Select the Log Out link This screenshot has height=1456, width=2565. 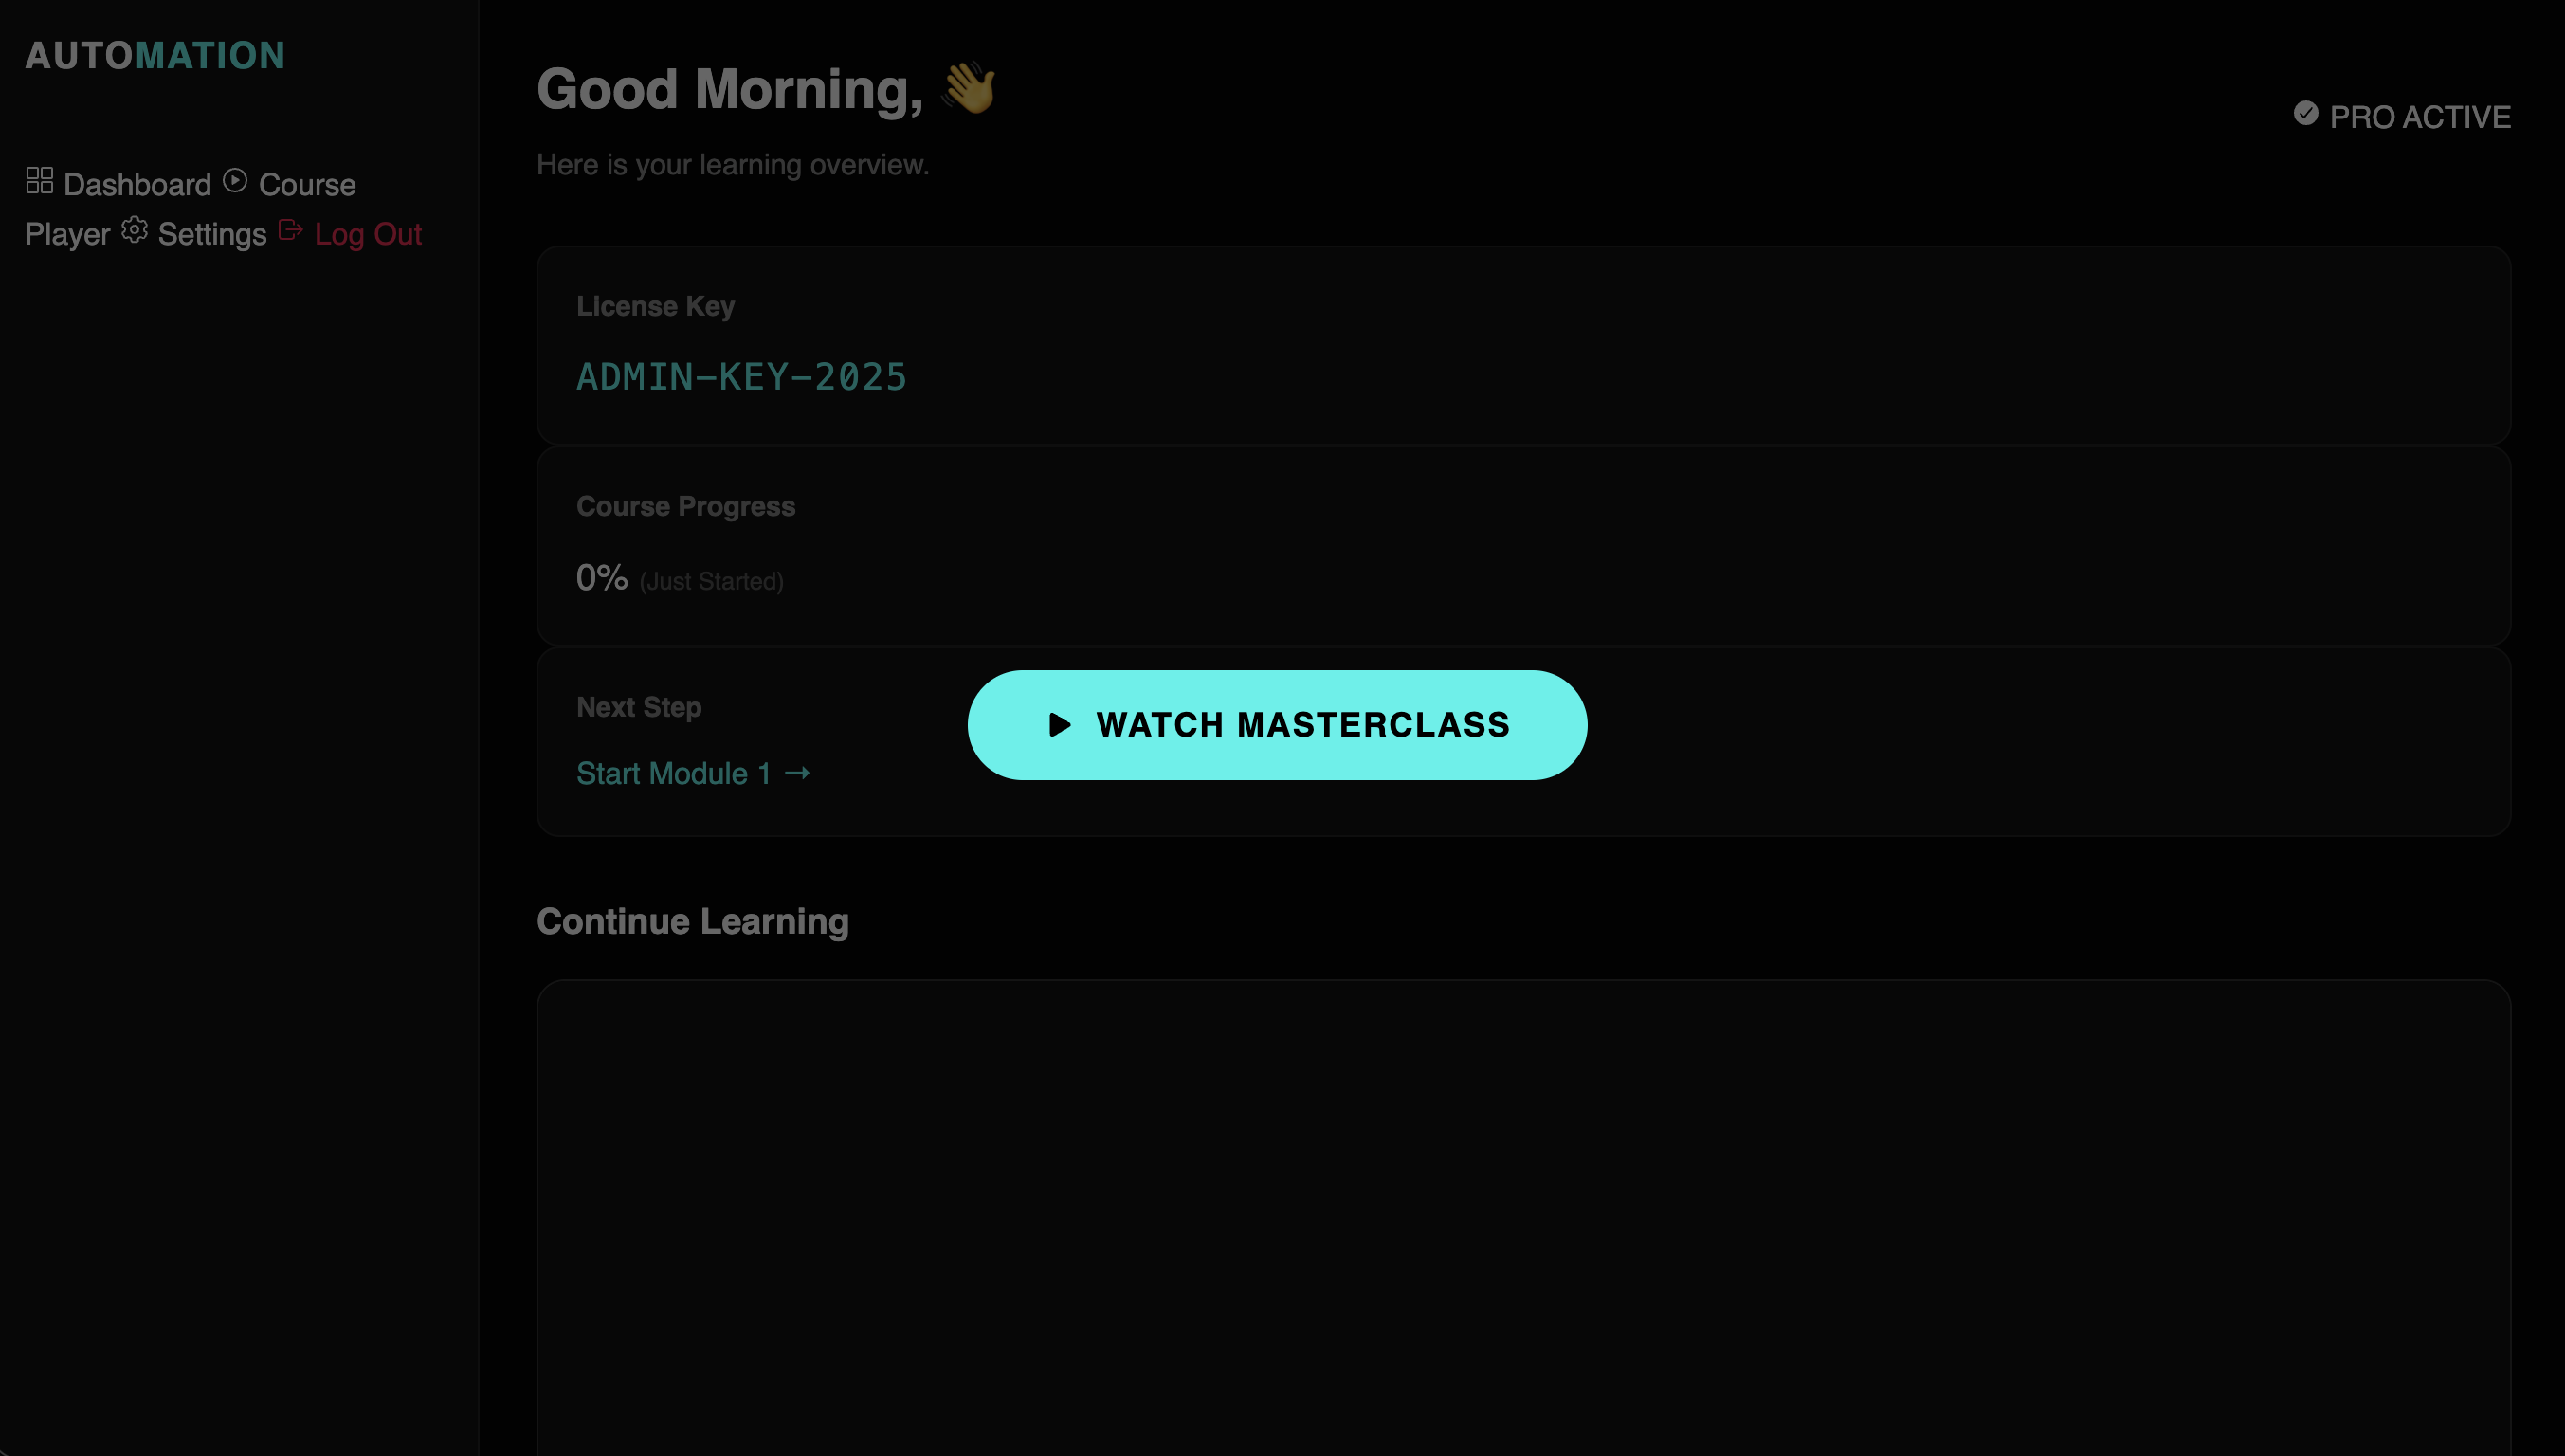(x=368, y=234)
